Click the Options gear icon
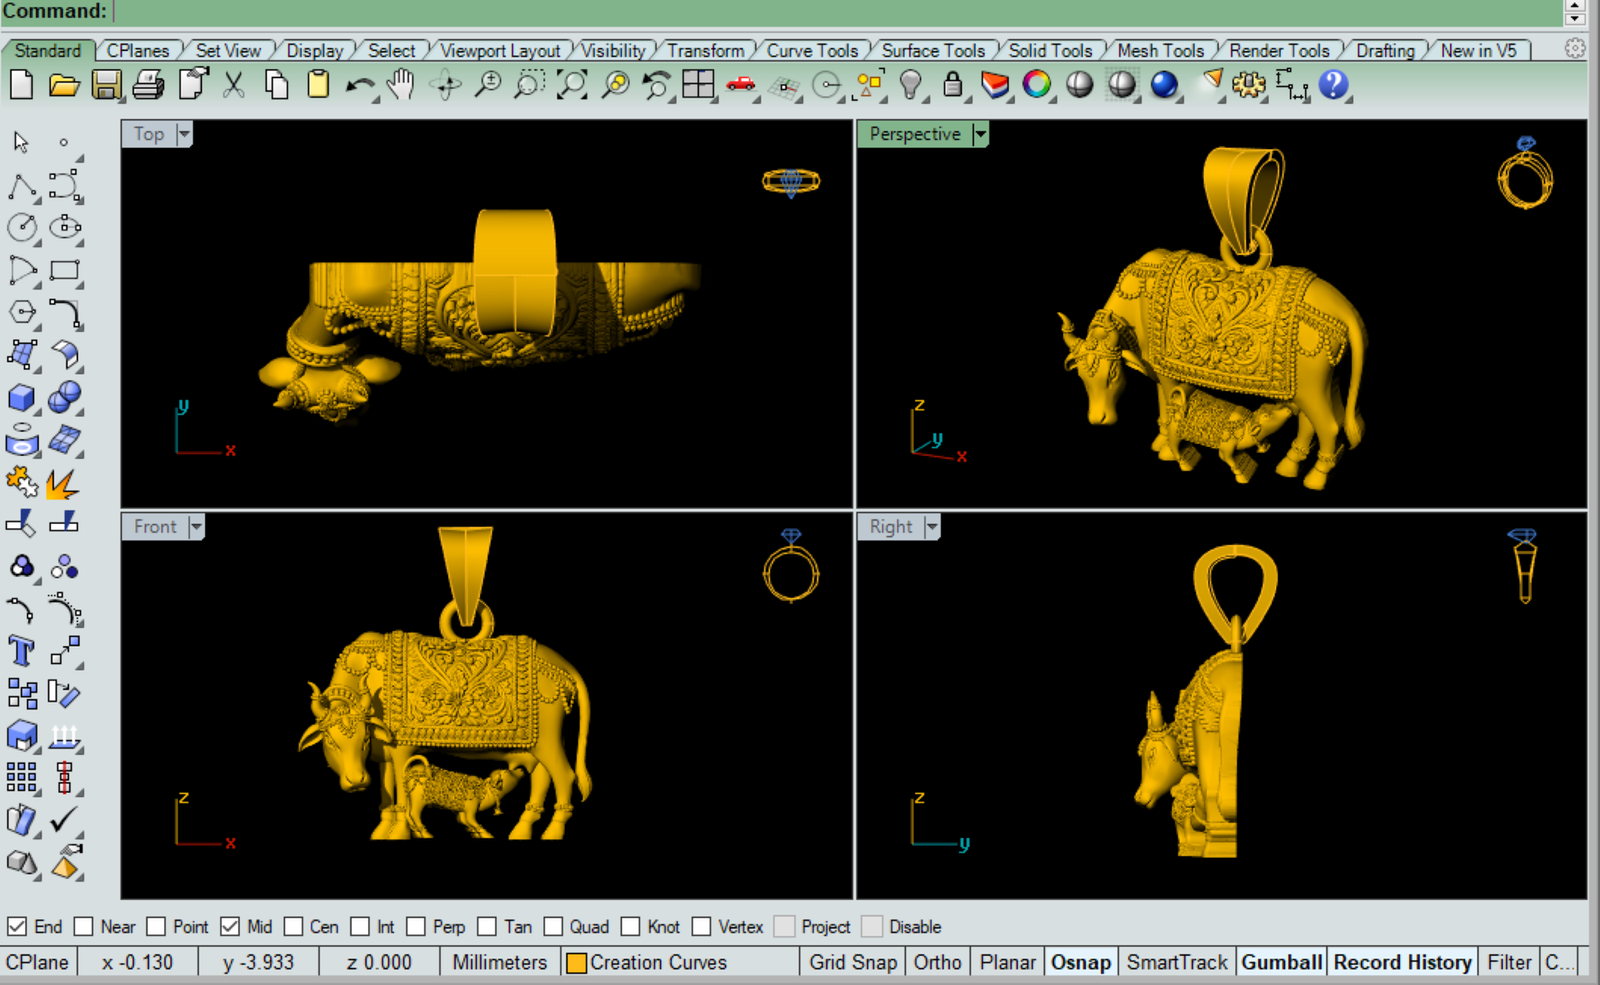The width and height of the screenshot is (1600, 985). [1248, 85]
